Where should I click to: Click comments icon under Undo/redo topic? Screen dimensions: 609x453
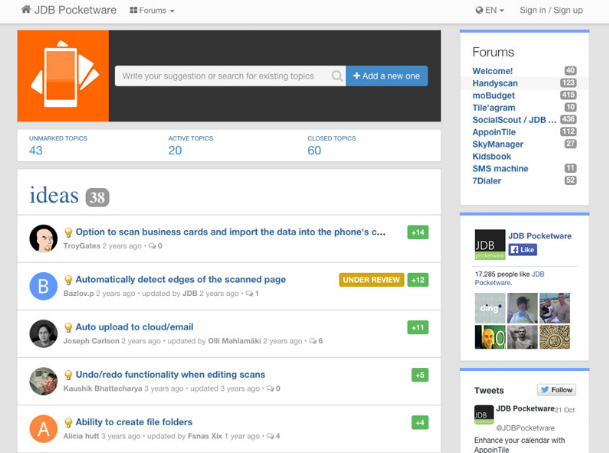pos(270,389)
